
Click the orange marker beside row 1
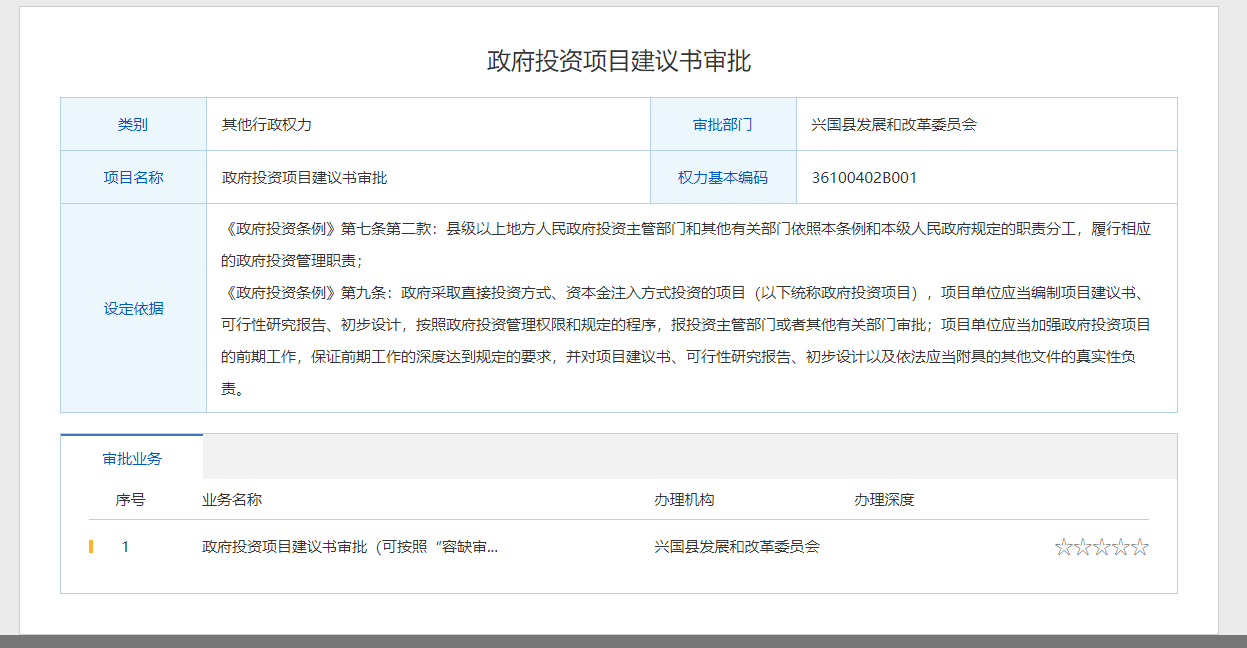point(91,547)
